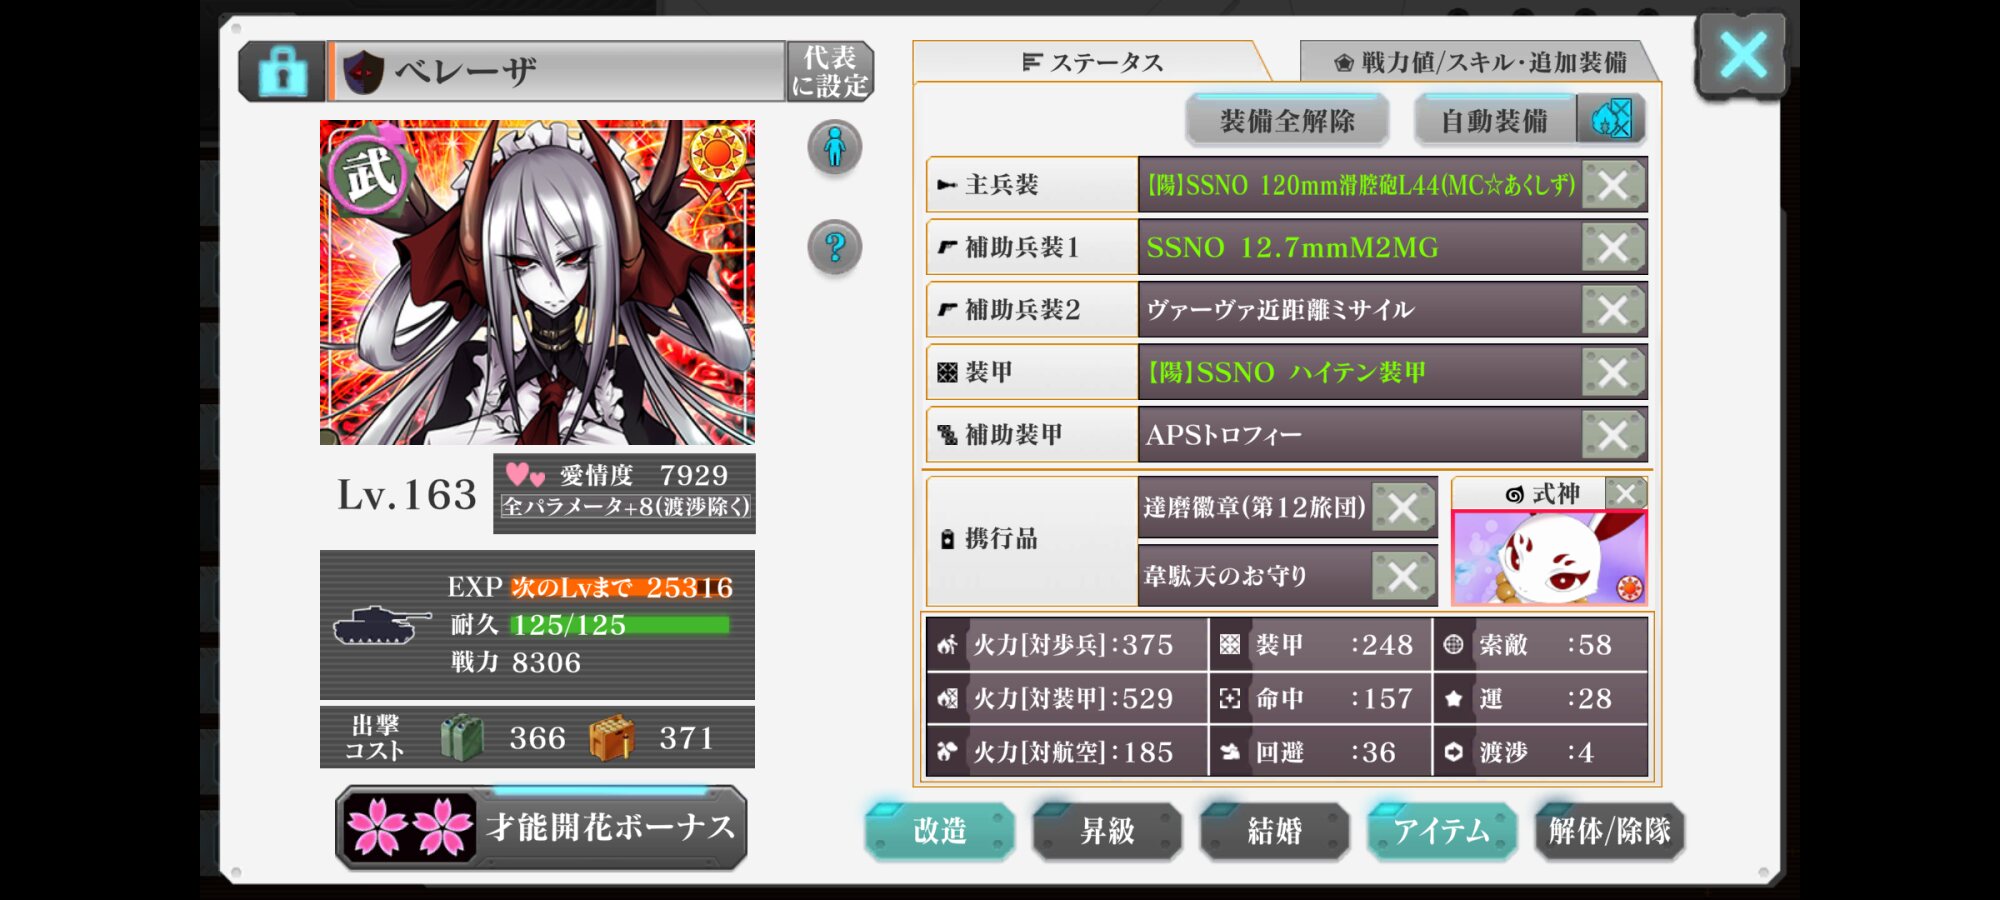Click the white rabbit 式神 thumbnail
The height and width of the screenshot is (900, 2000).
coord(1548,558)
